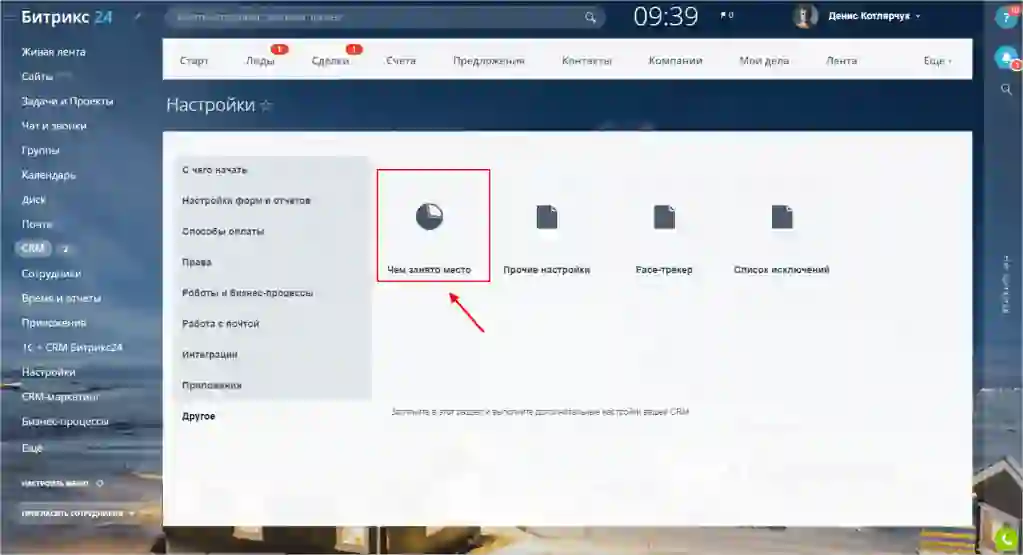Click the 'Прочие настройки' document icon
This screenshot has width=1023, height=555.
[547, 217]
